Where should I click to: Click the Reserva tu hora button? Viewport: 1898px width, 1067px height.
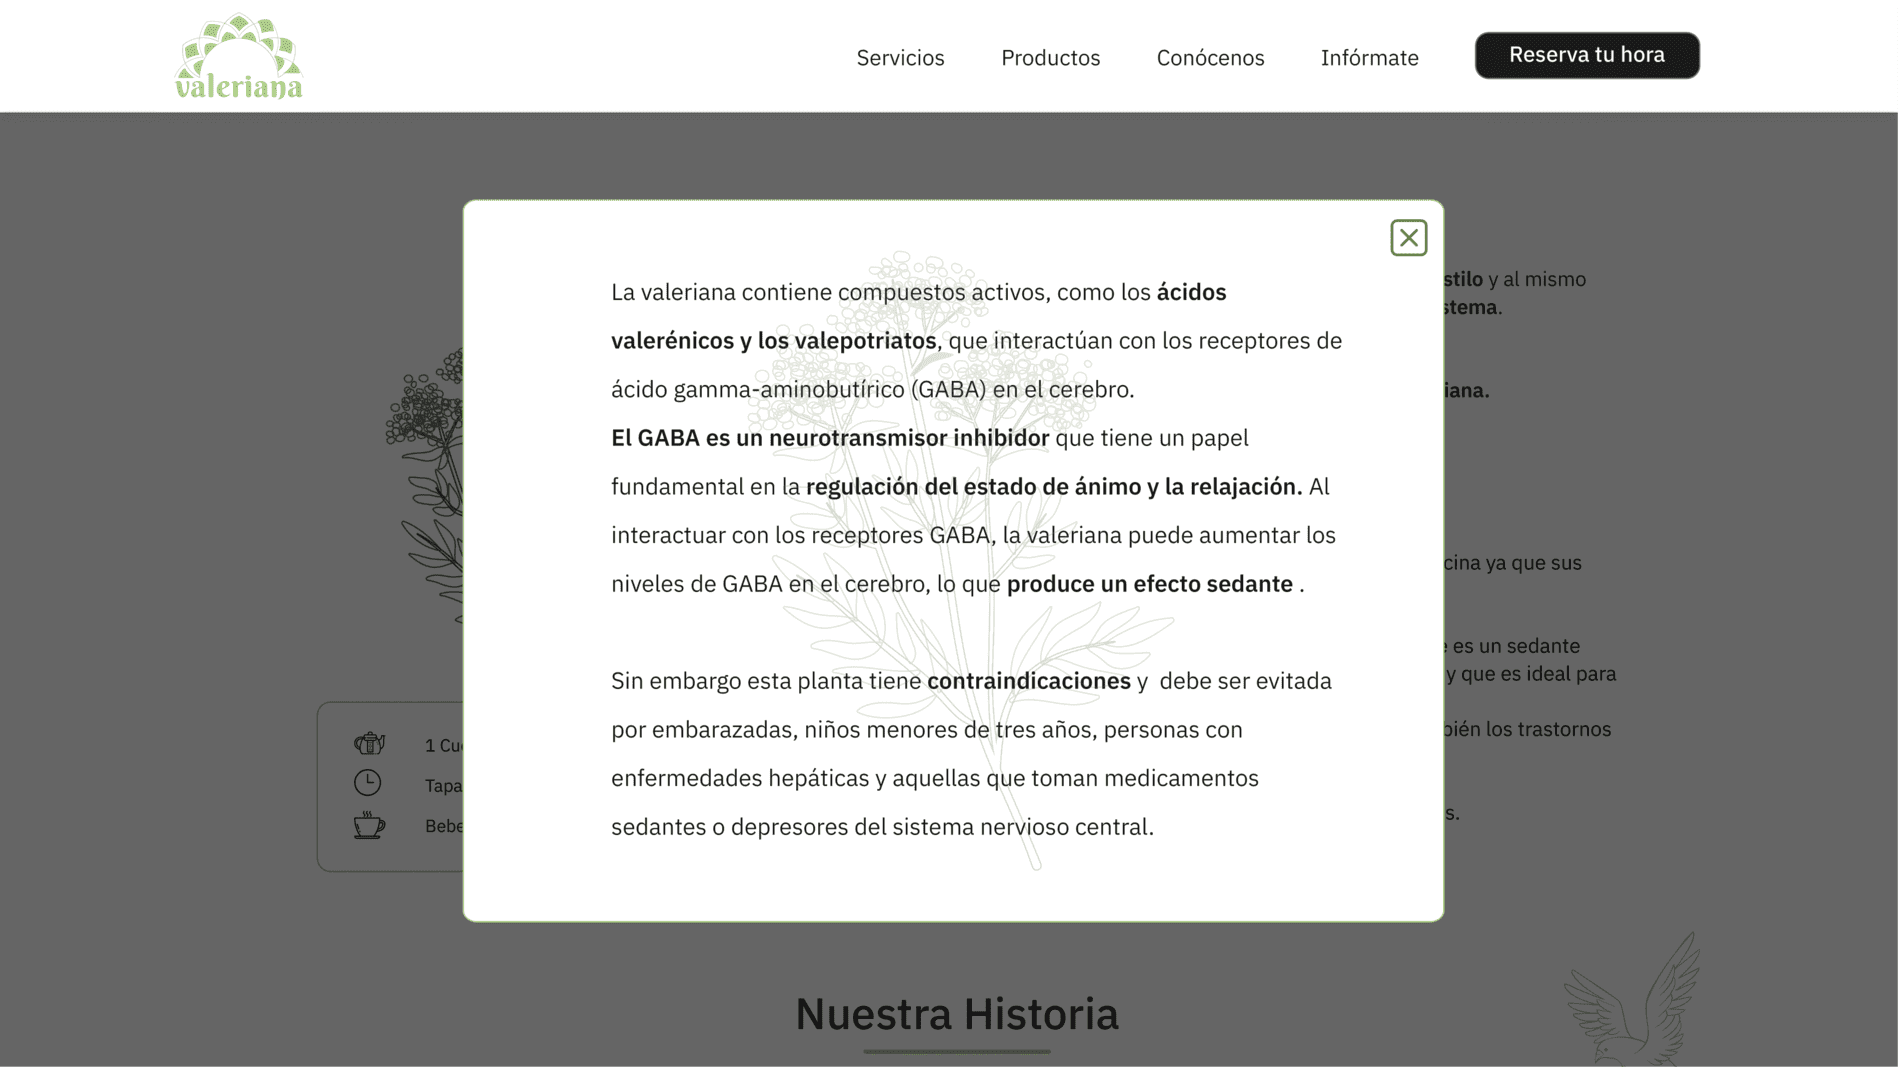1587,55
